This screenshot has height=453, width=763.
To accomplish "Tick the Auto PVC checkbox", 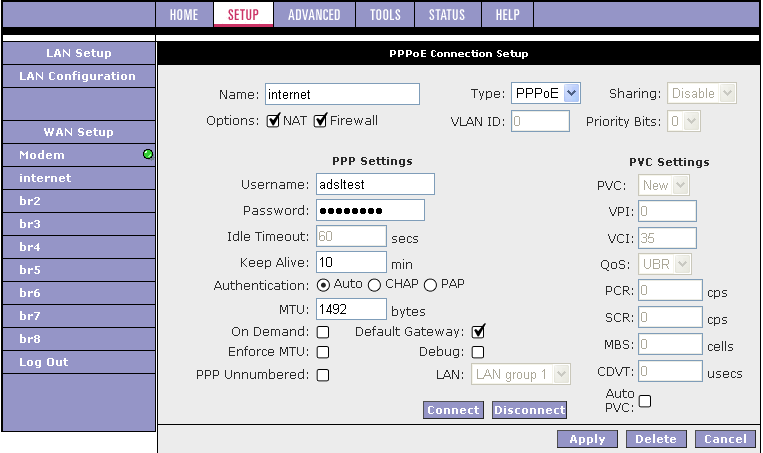I will coord(645,401).
